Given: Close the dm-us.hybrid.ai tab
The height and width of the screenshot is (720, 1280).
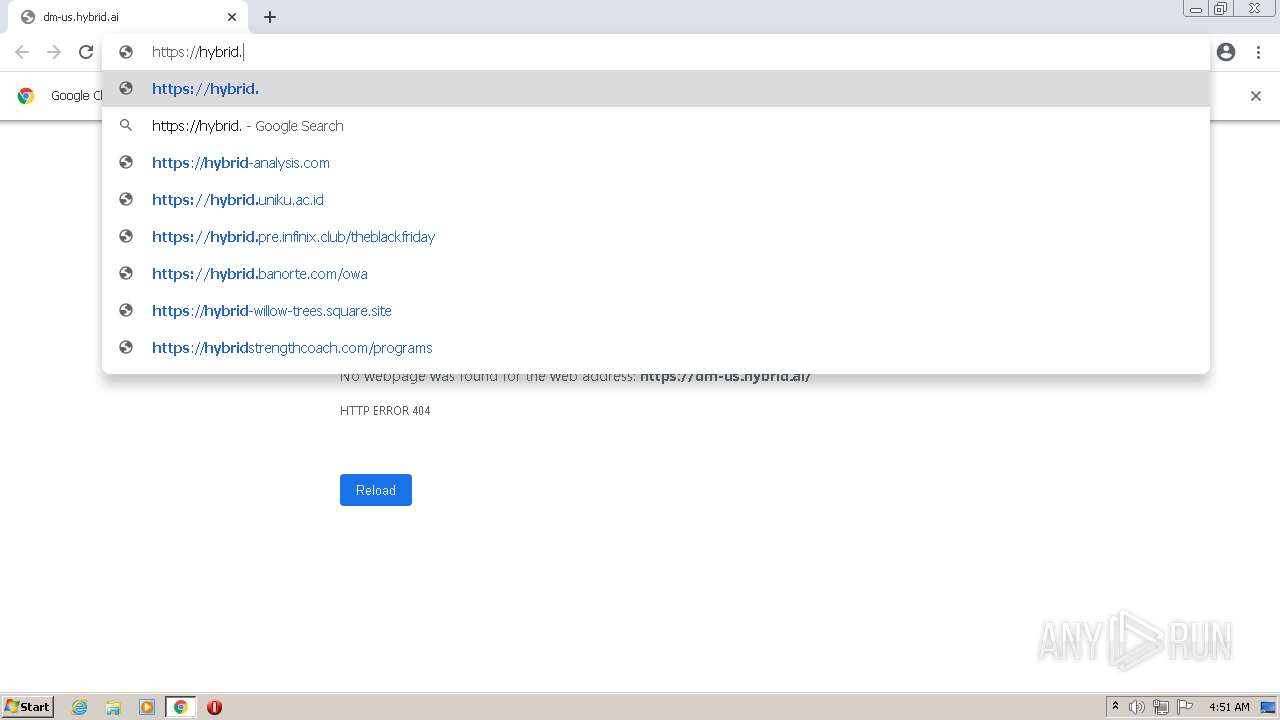Looking at the screenshot, I should 232,17.
